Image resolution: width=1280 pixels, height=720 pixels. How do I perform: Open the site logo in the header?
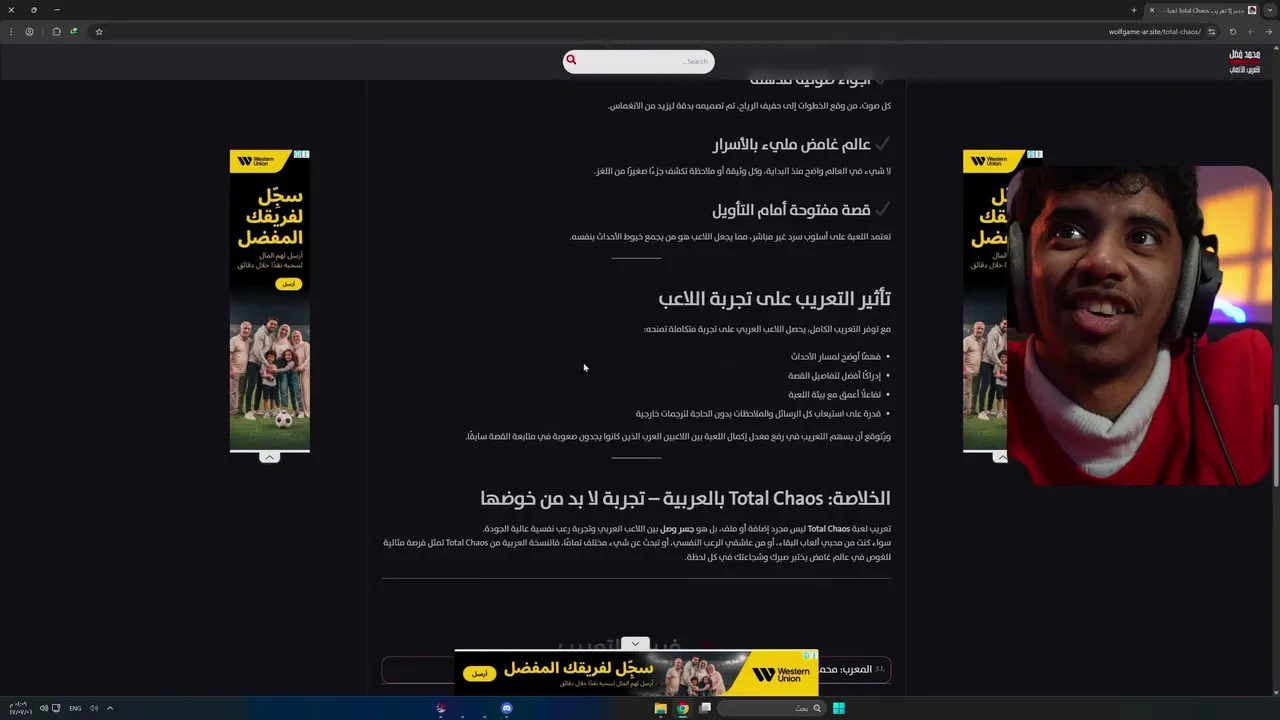coord(1244,62)
